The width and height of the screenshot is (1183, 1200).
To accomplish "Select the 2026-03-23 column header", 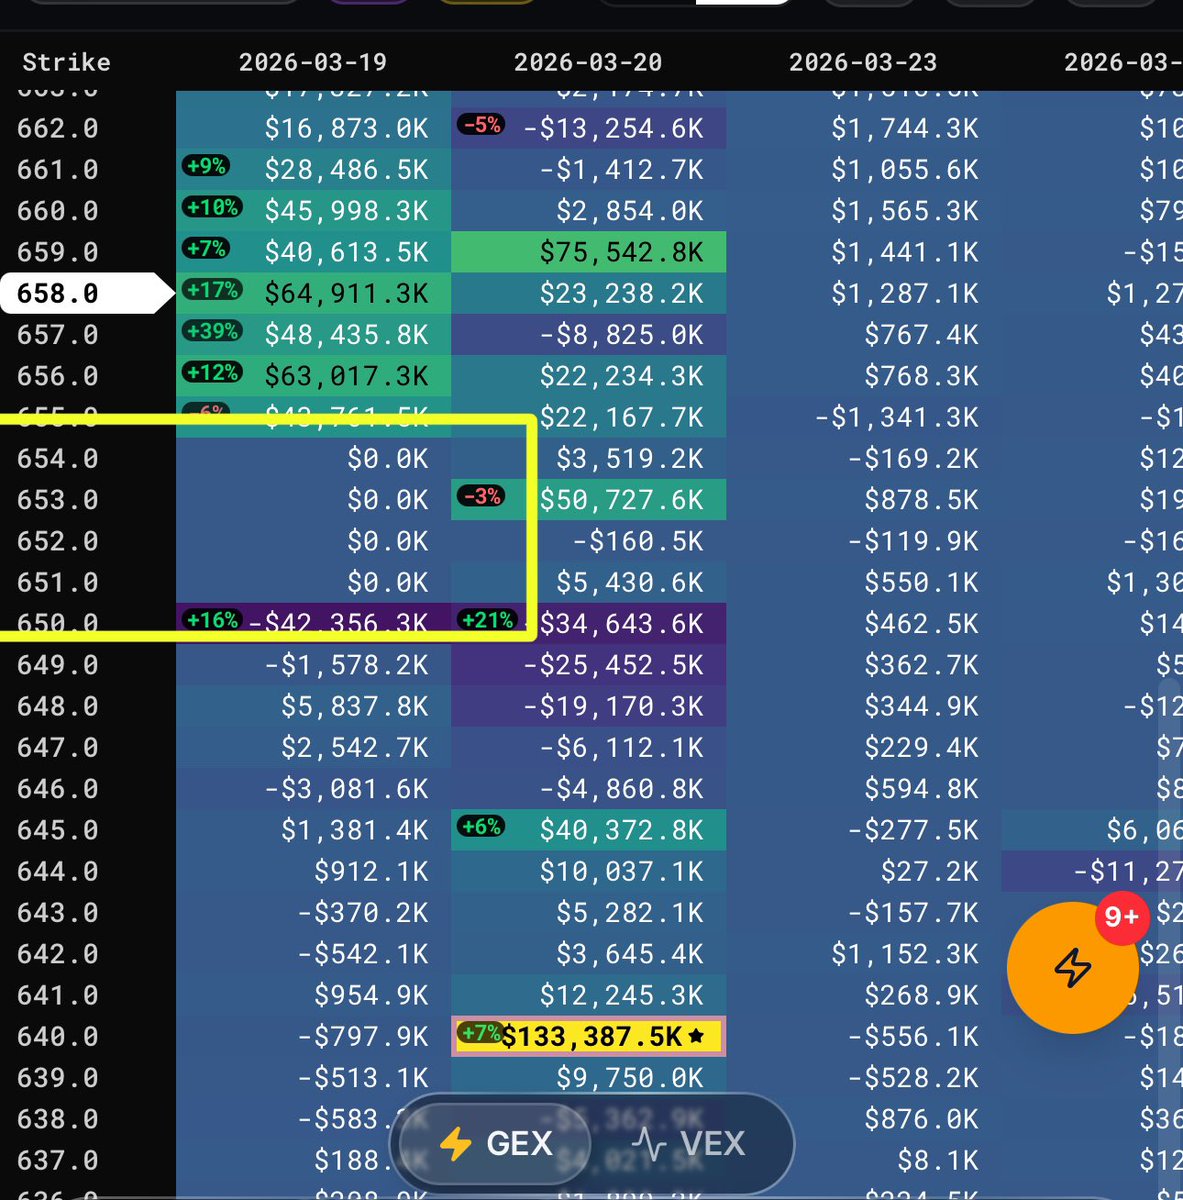I will (863, 62).
